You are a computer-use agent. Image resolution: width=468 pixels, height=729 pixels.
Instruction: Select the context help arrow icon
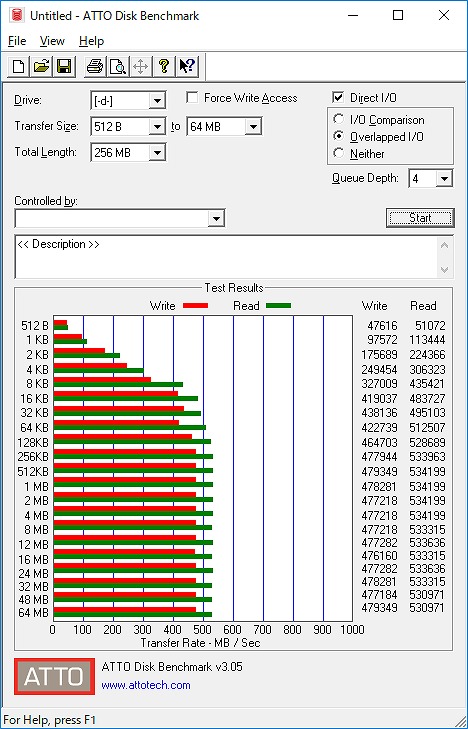[x=187, y=66]
